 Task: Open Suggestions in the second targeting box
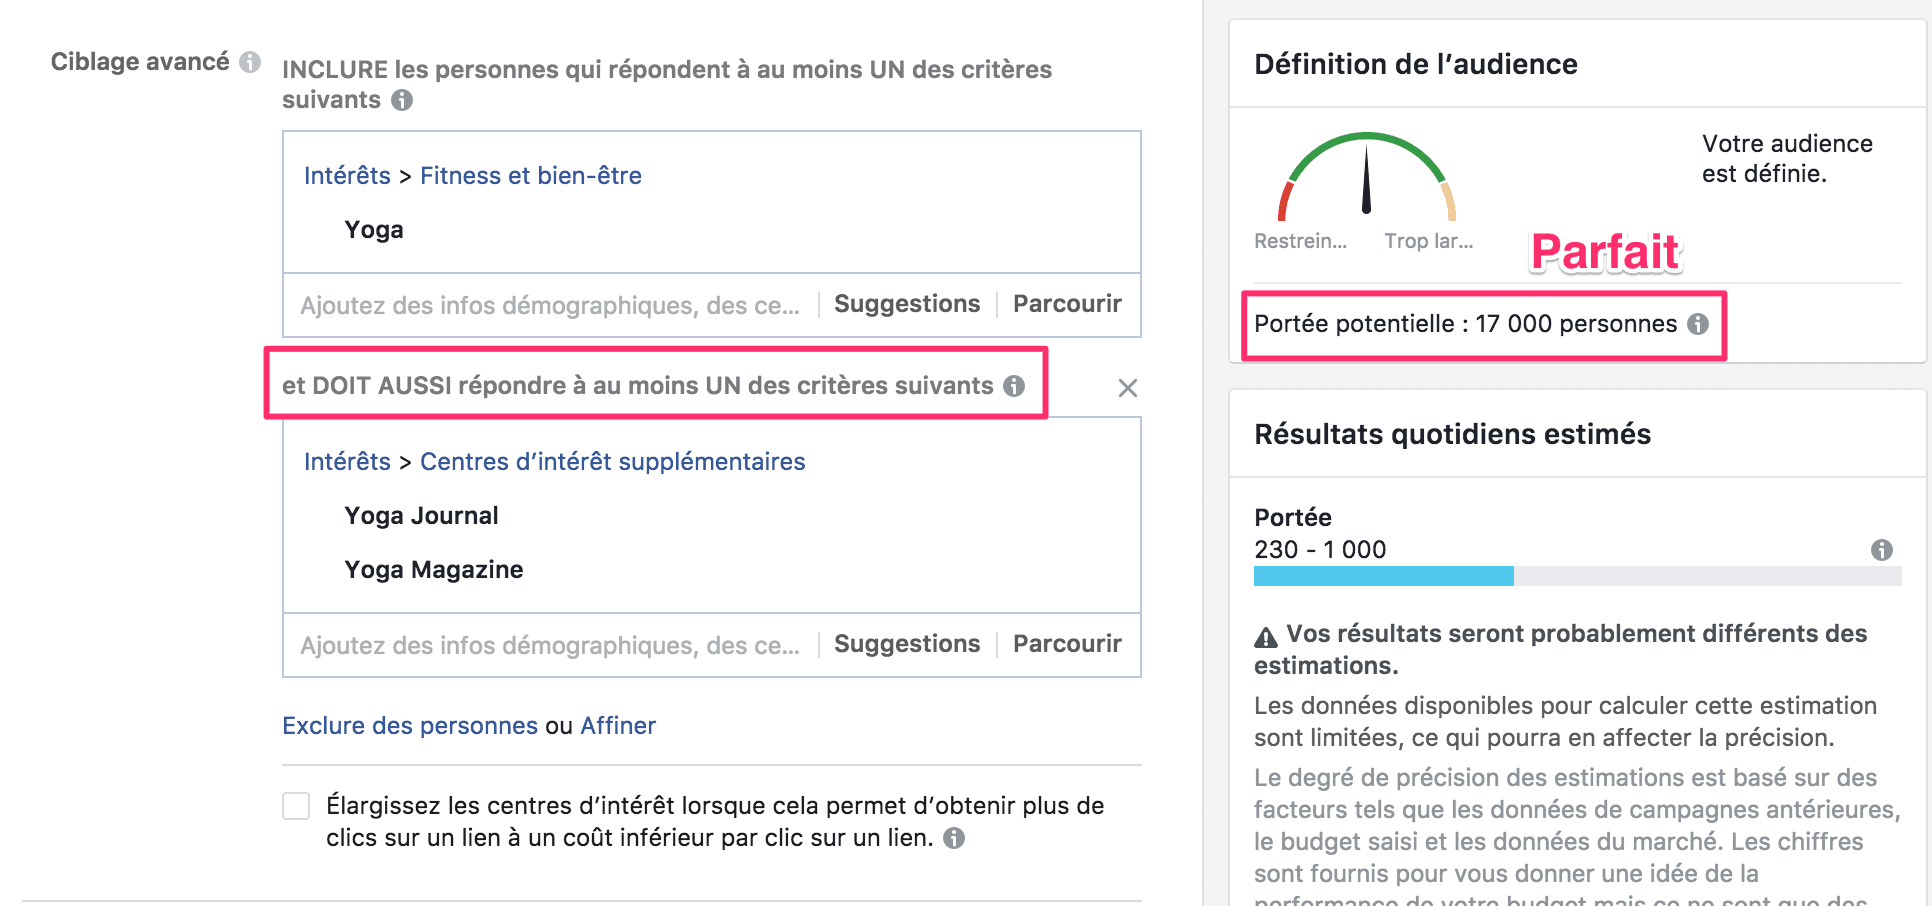tap(907, 644)
